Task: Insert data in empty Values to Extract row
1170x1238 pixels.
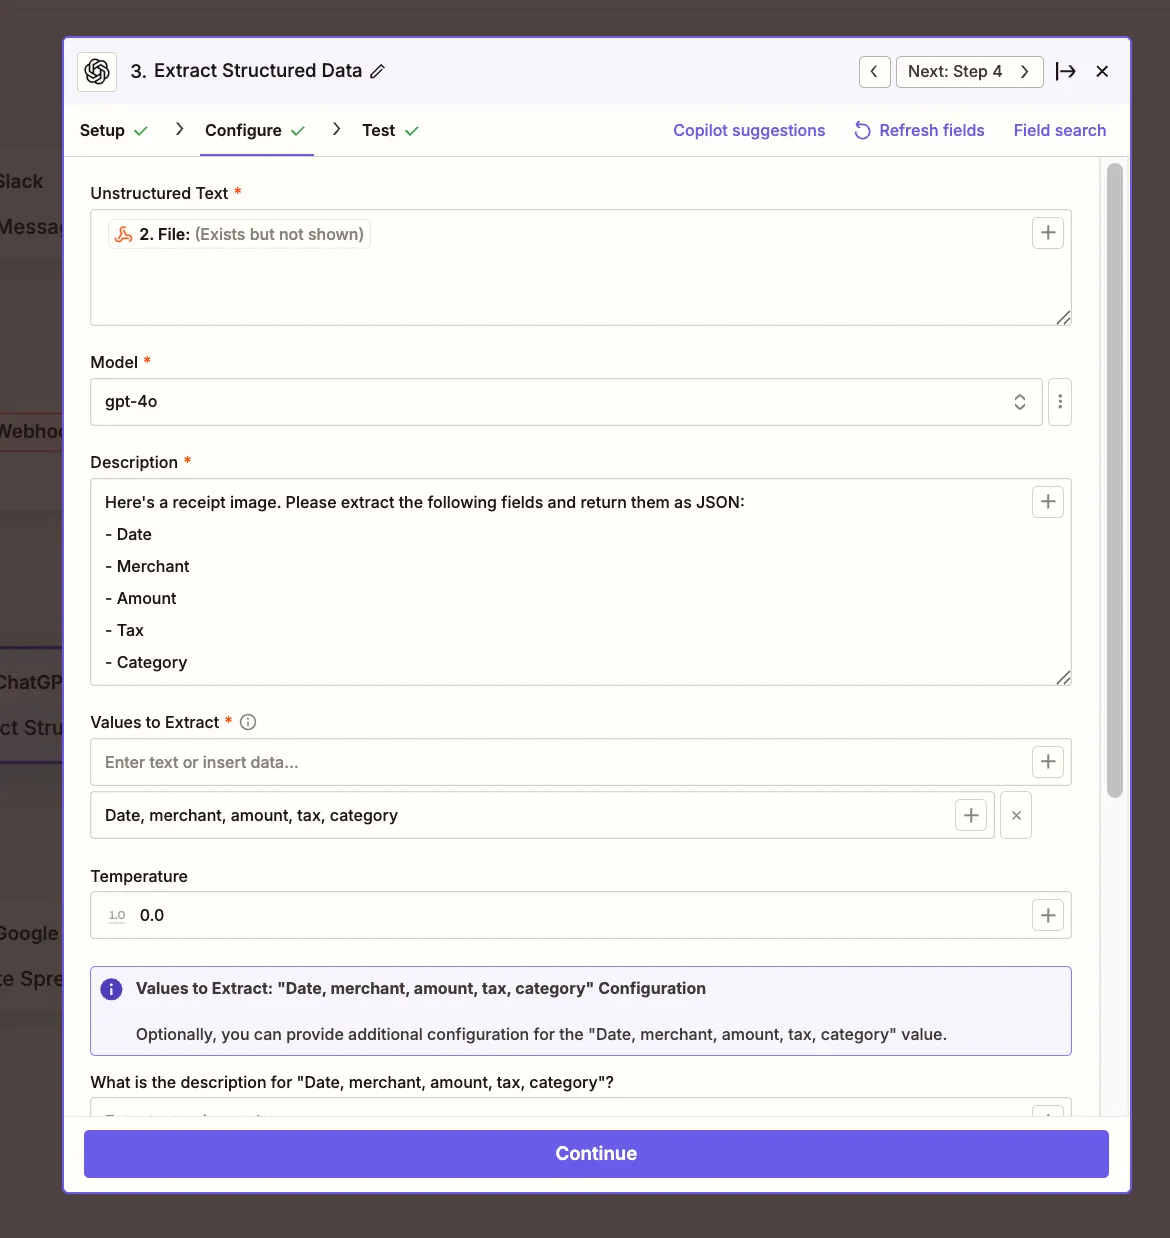Action: pos(1048,762)
